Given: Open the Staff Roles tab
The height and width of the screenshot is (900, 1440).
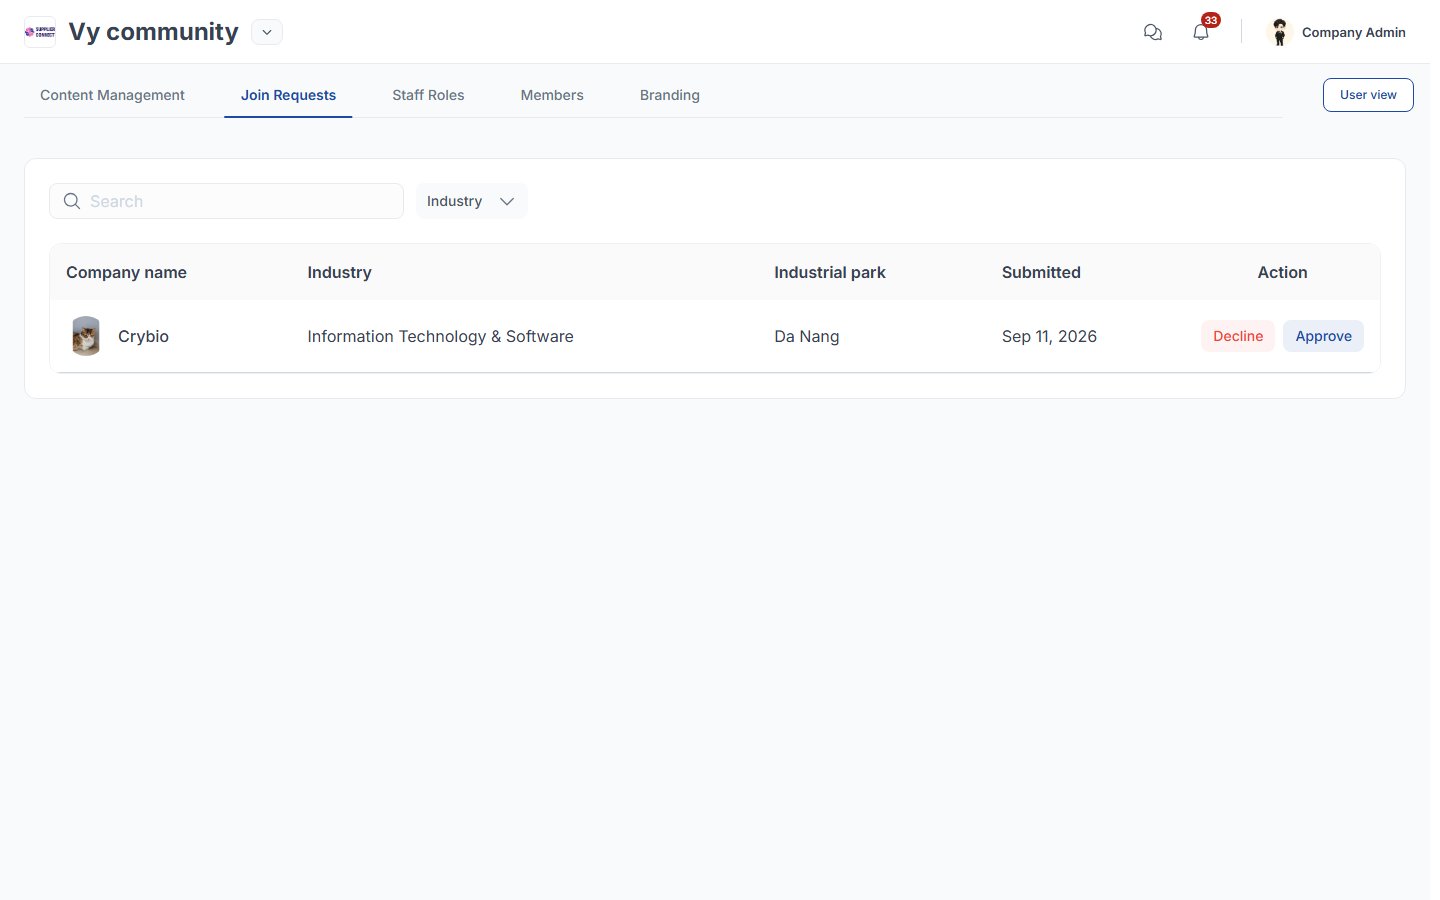Looking at the screenshot, I should (428, 95).
